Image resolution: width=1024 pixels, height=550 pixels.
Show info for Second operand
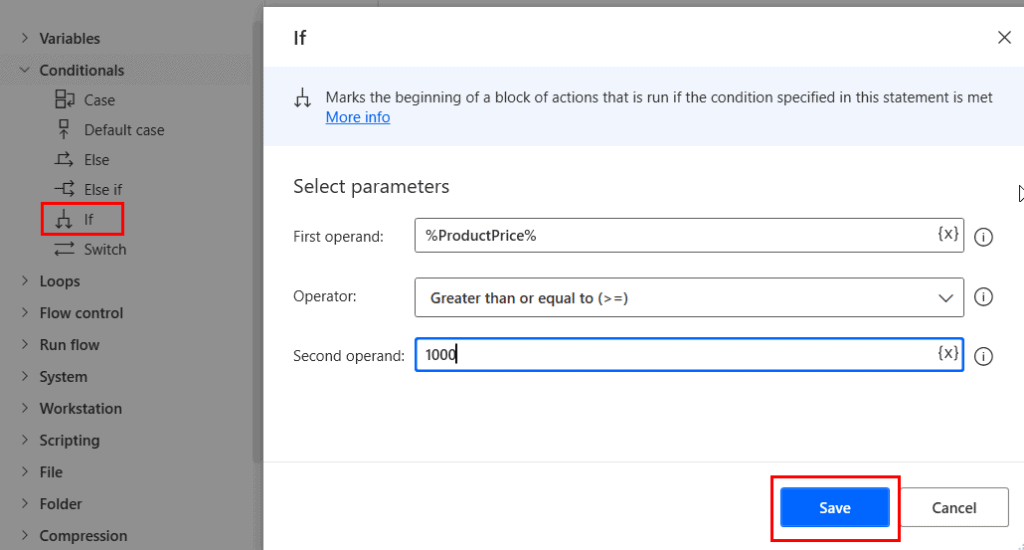coord(984,356)
